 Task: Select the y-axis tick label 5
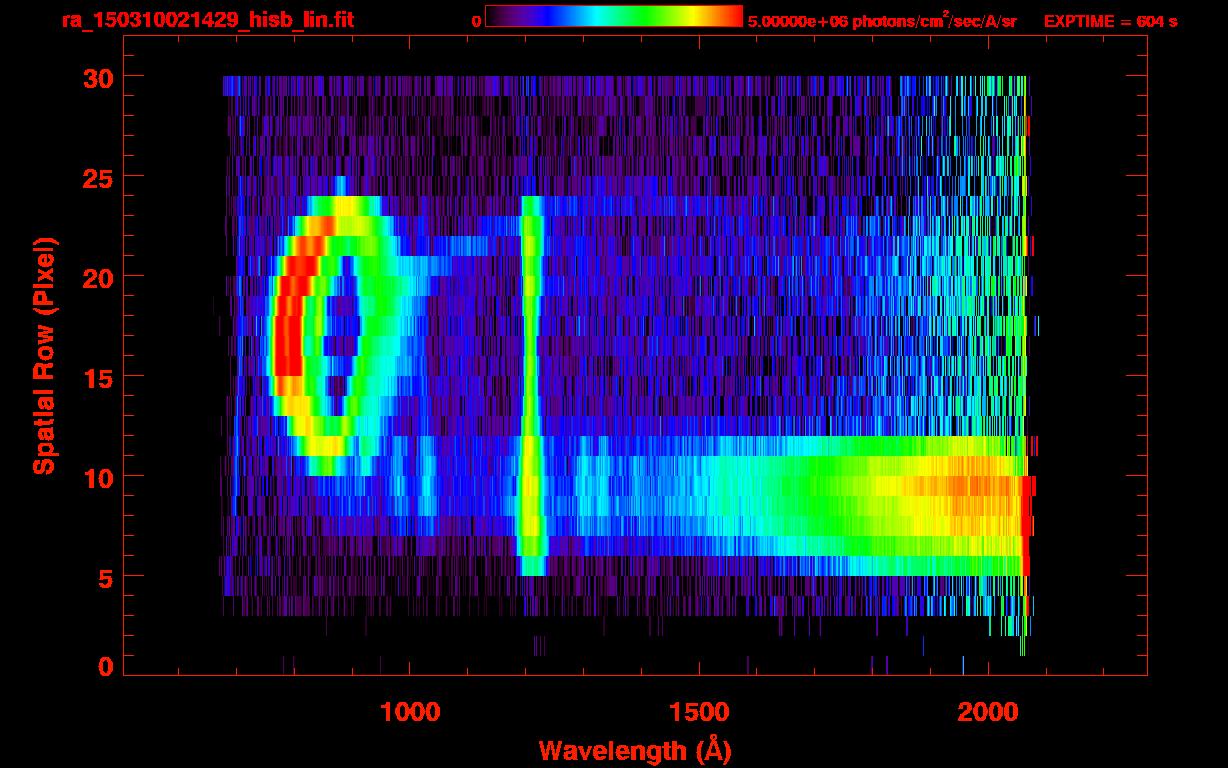tap(105, 577)
